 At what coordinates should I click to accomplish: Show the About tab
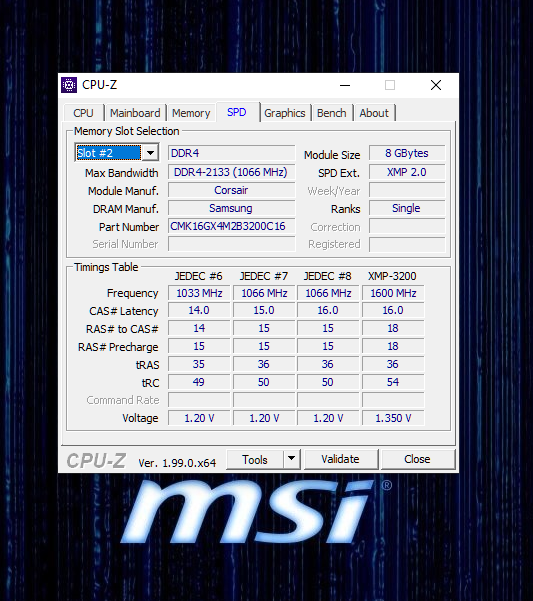[x=374, y=113]
